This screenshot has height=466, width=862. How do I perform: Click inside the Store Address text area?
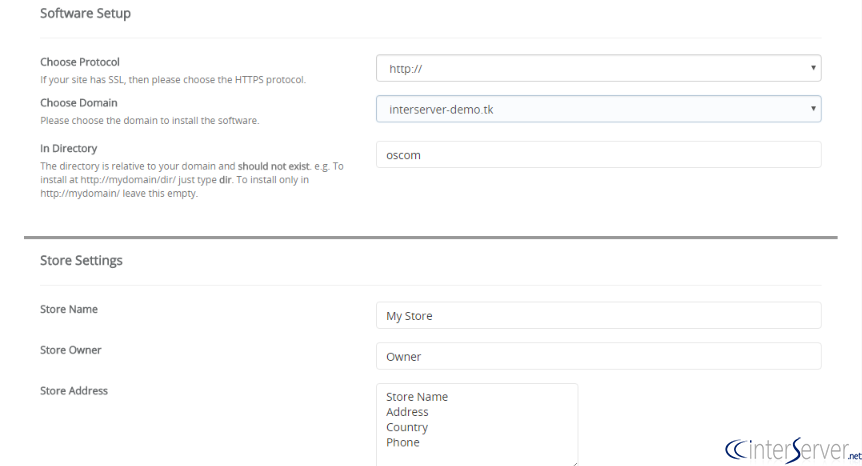(x=477, y=425)
